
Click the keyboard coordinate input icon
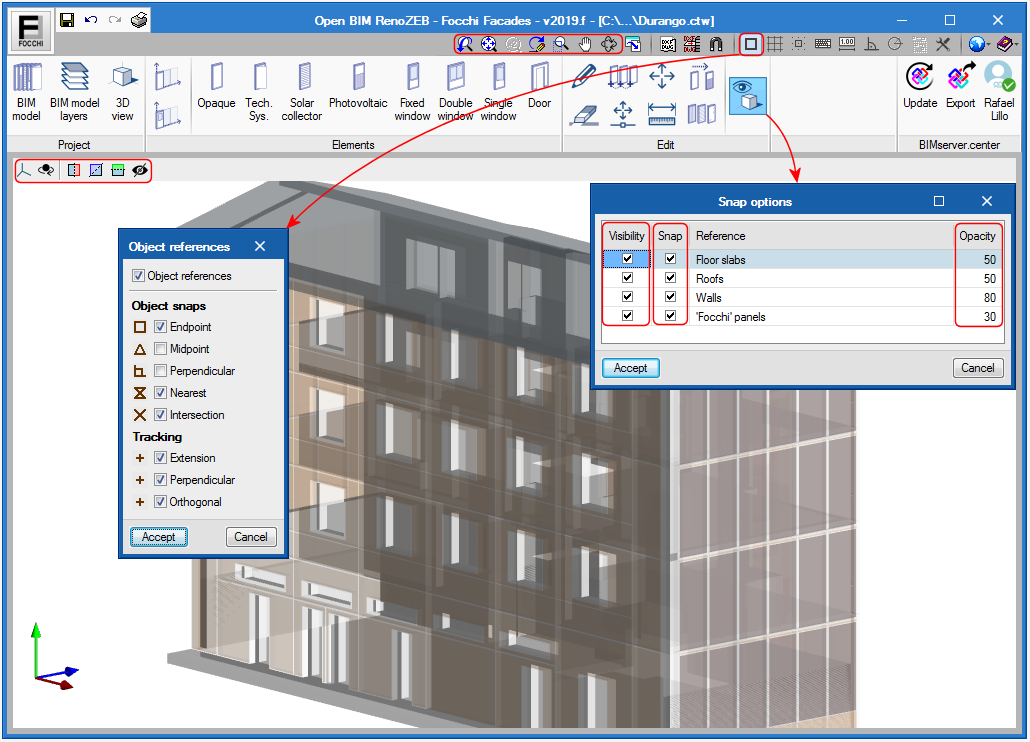click(822, 44)
